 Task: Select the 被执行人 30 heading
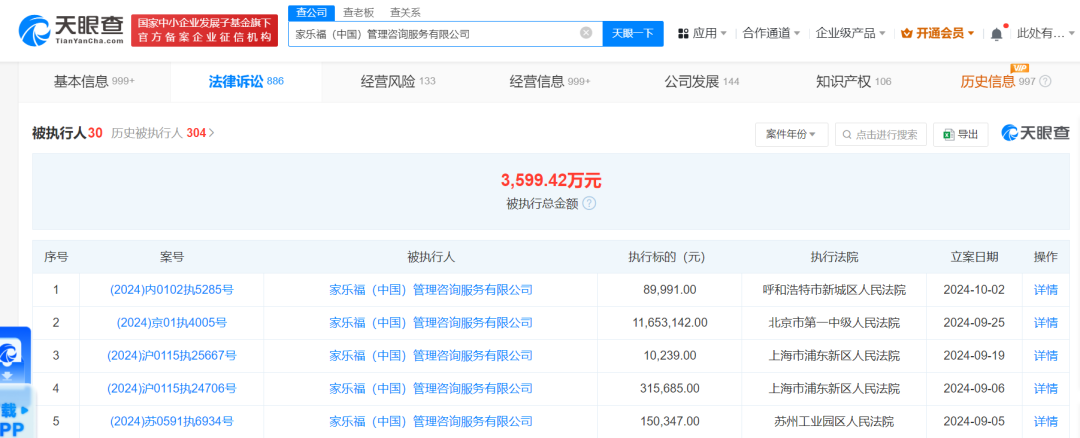tap(68, 133)
